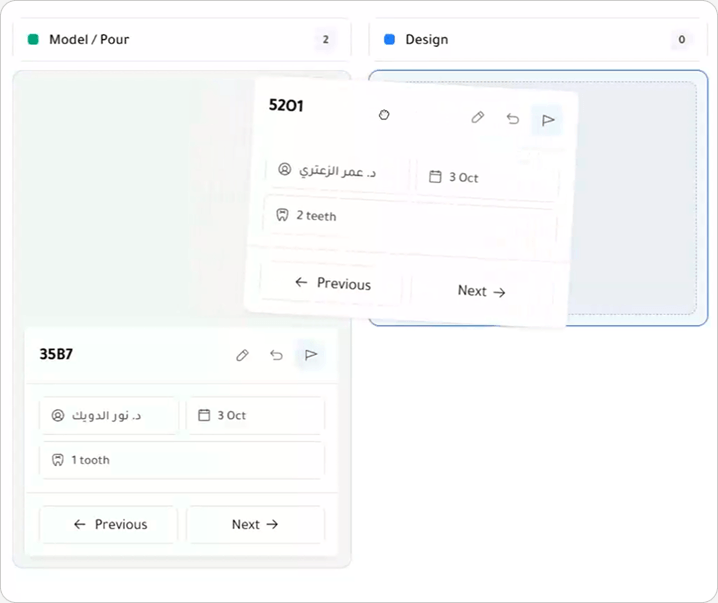This screenshot has height=603, width=718.
Task: Click the doctor person icon on card 35B7
Action: (58, 415)
